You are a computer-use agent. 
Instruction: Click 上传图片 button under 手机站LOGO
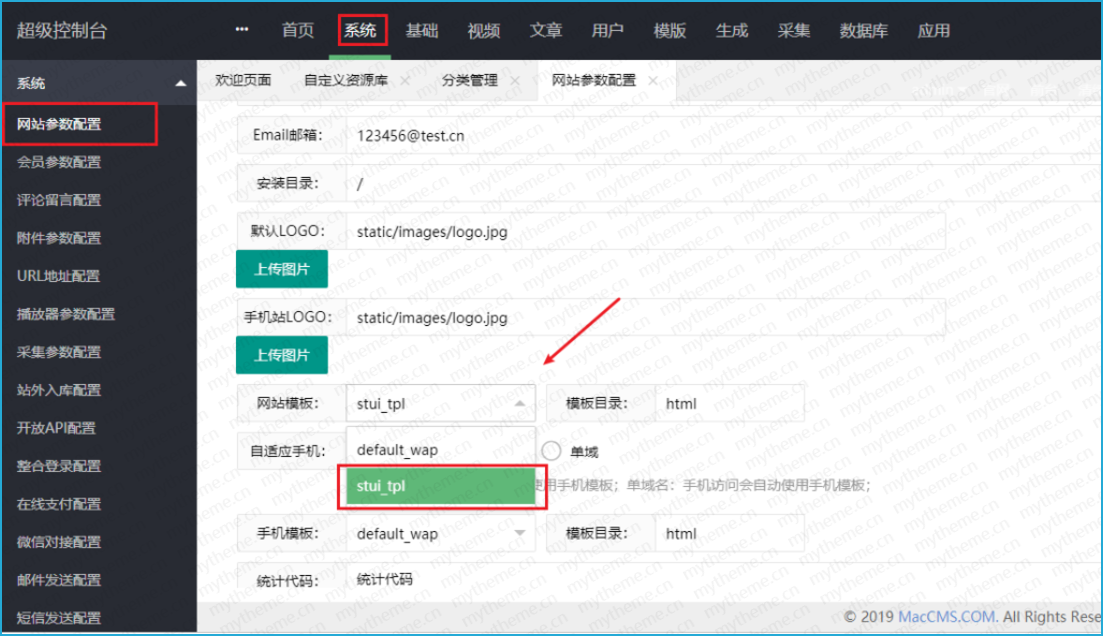point(282,355)
